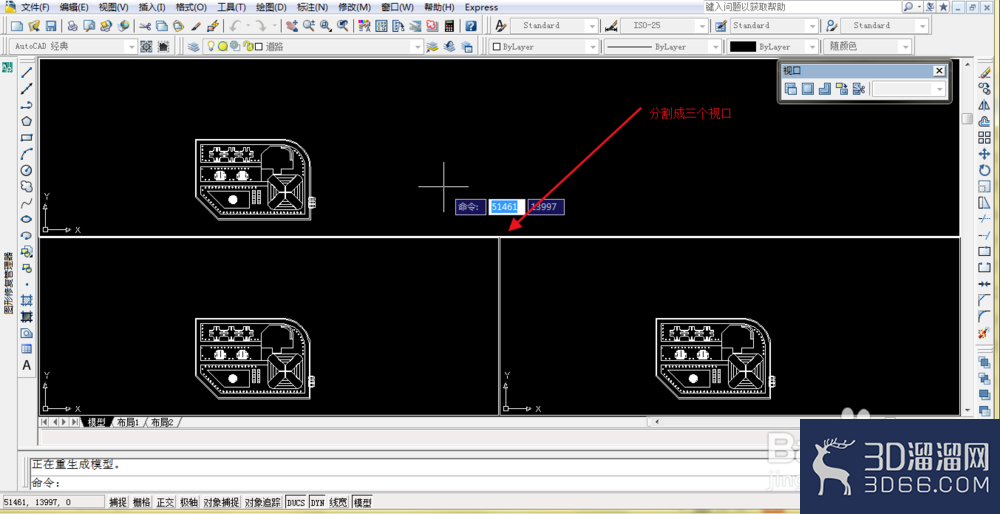Open the ByLayer lineweight dropdown
The height and width of the screenshot is (514, 1000).
coord(812,47)
